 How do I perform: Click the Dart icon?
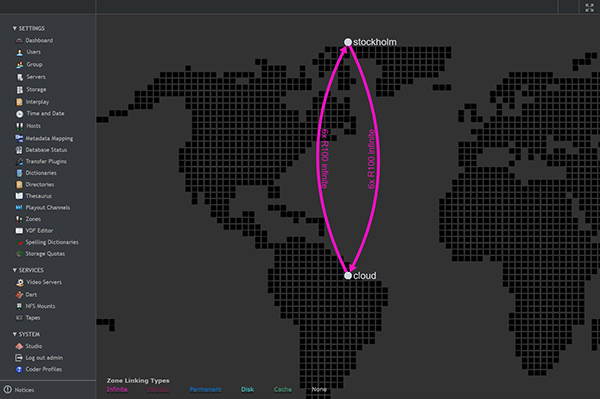coord(19,295)
